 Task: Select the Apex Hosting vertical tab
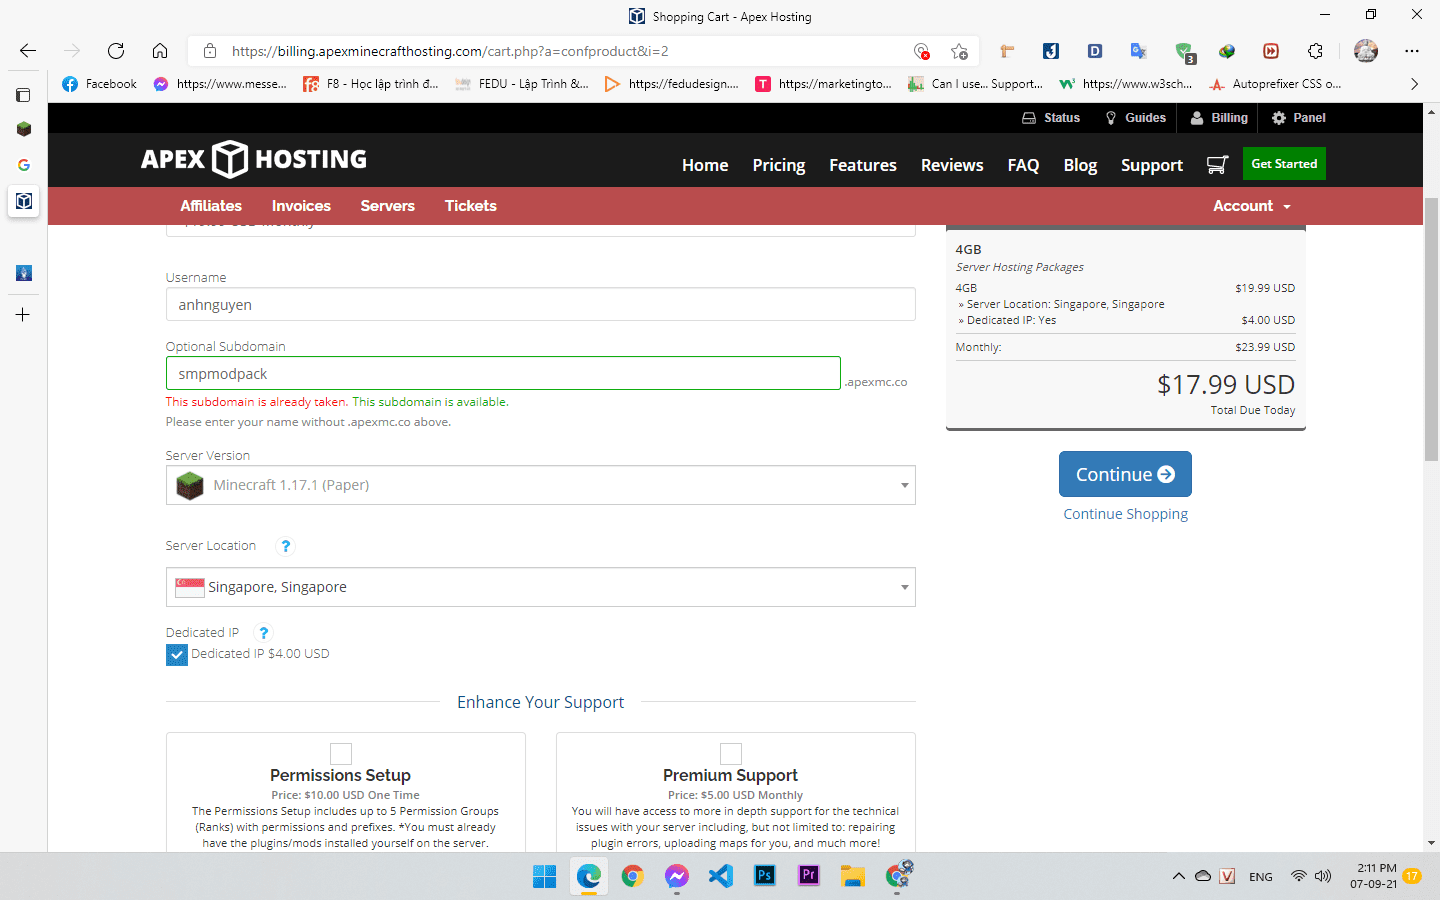[x=24, y=201]
